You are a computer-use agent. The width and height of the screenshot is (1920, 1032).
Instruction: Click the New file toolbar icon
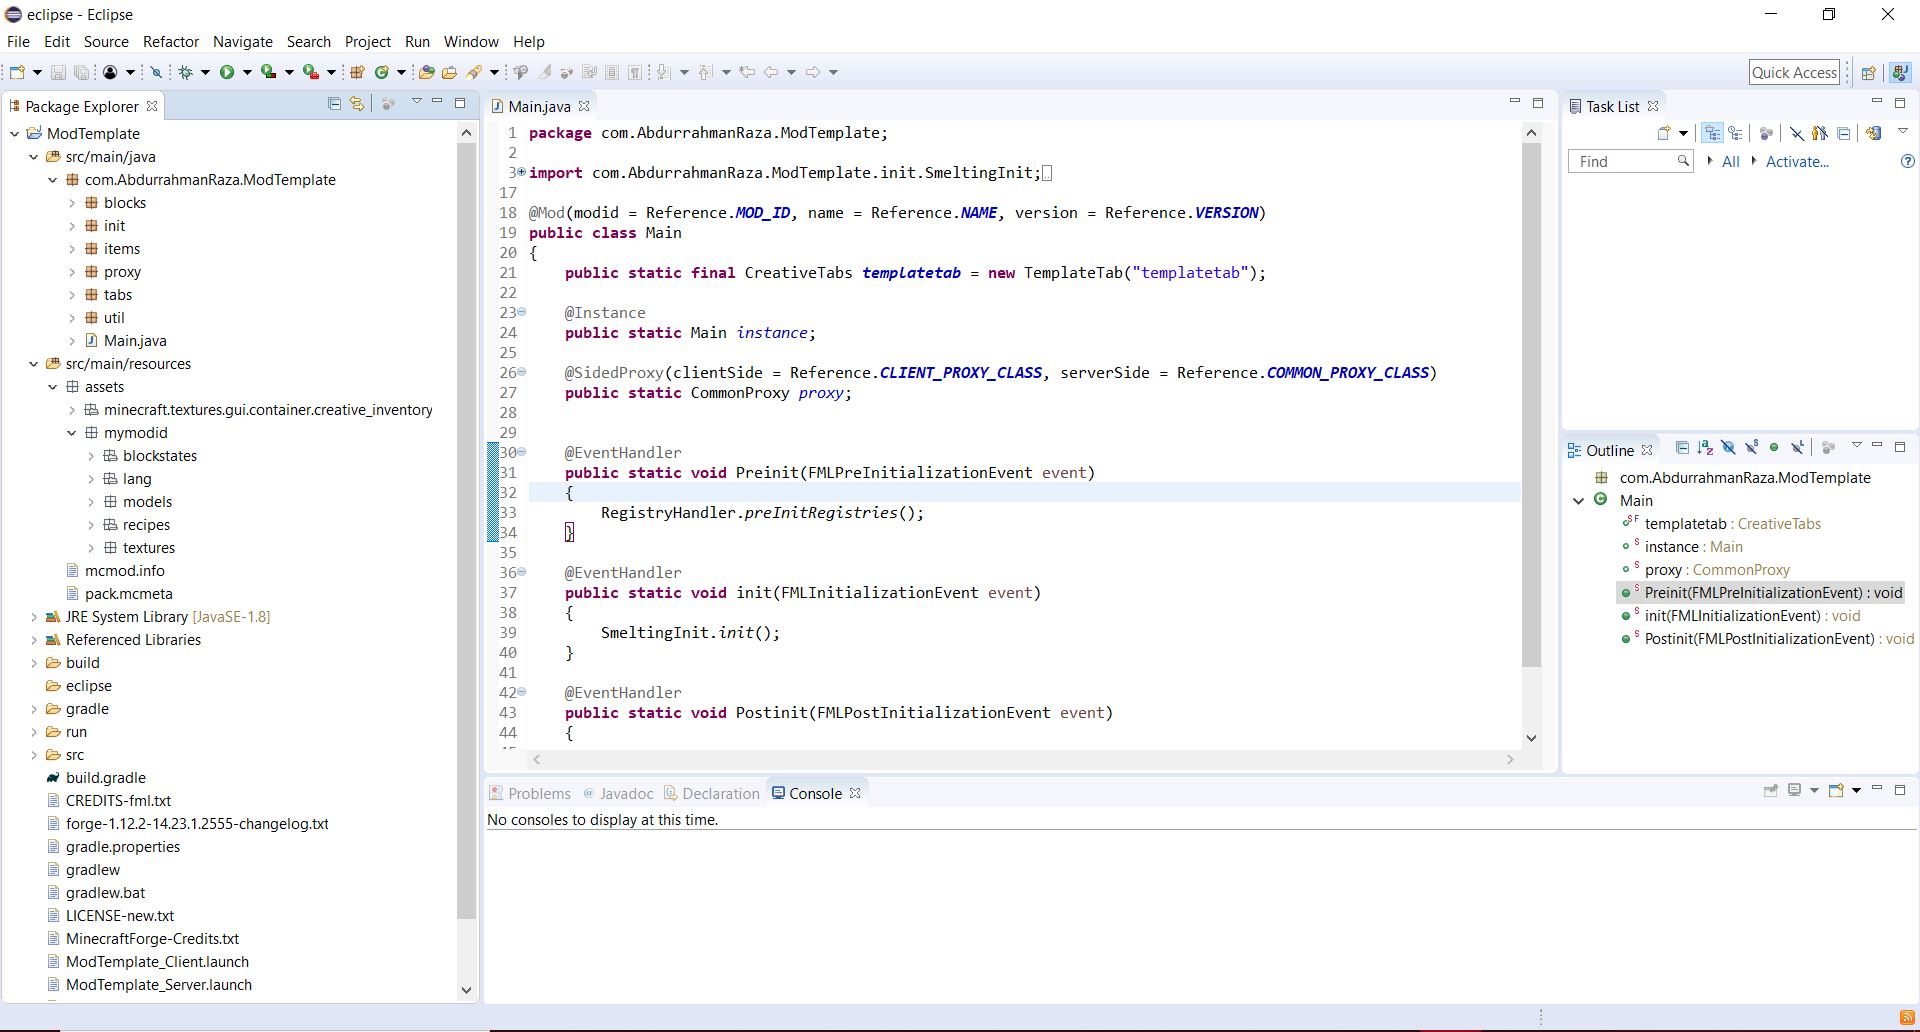click(17, 72)
